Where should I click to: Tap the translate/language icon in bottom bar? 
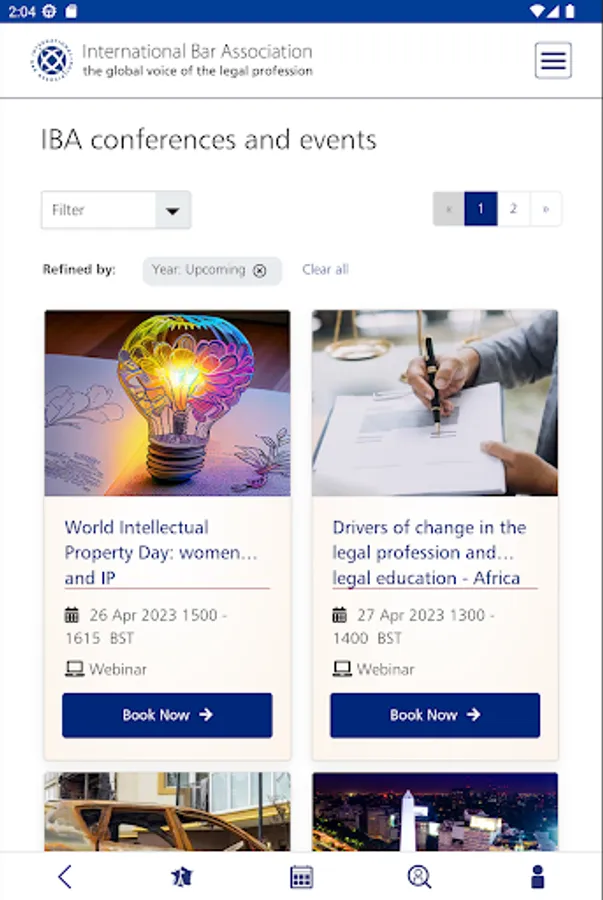point(182,877)
